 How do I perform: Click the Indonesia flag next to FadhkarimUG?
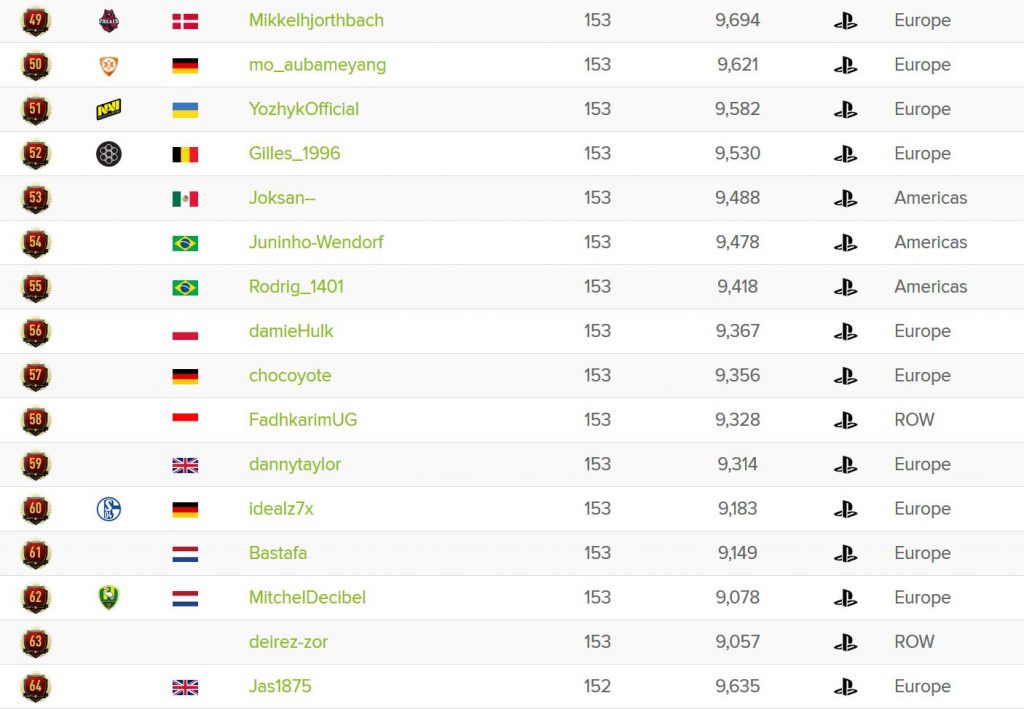point(185,420)
